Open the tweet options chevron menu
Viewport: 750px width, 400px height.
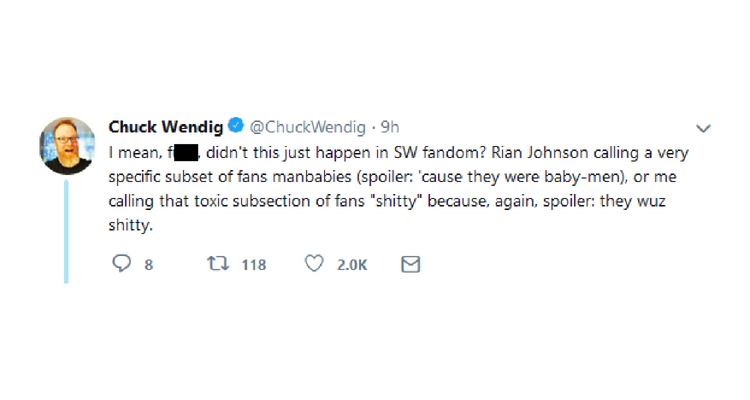[x=703, y=129]
